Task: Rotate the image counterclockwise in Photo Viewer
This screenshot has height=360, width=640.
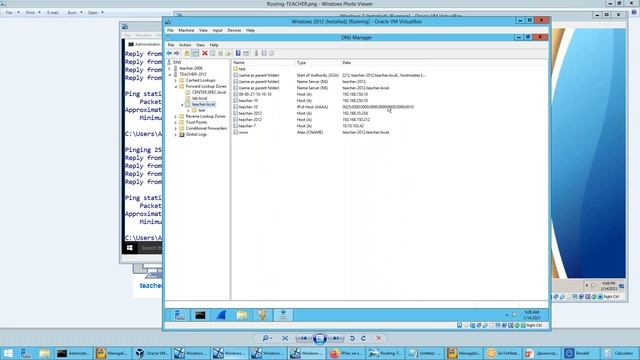Action: [352, 338]
